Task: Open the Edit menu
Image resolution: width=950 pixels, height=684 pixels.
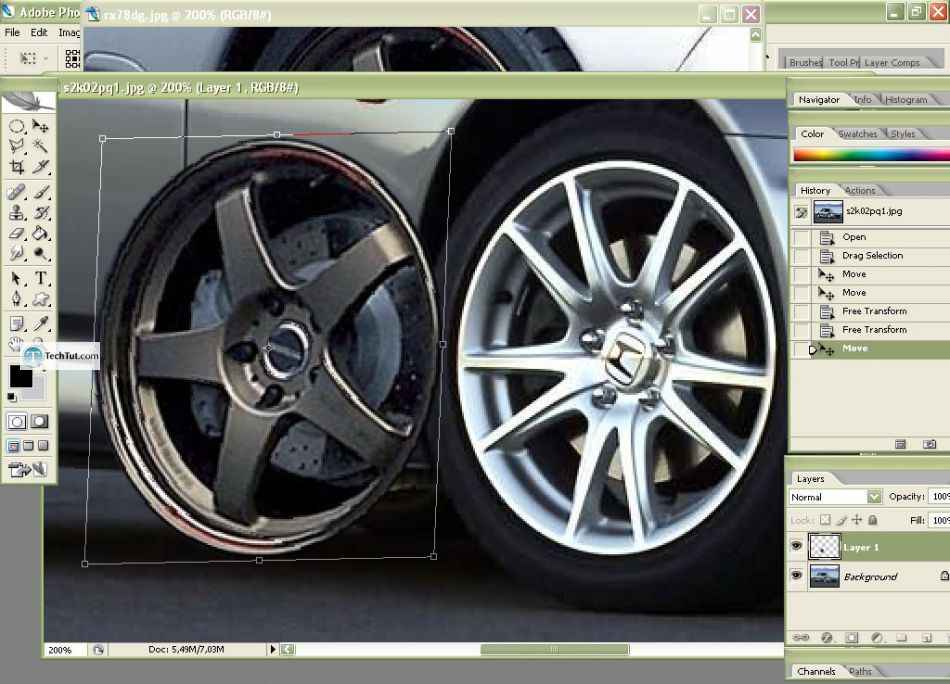Action: click(x=39, y=33)
